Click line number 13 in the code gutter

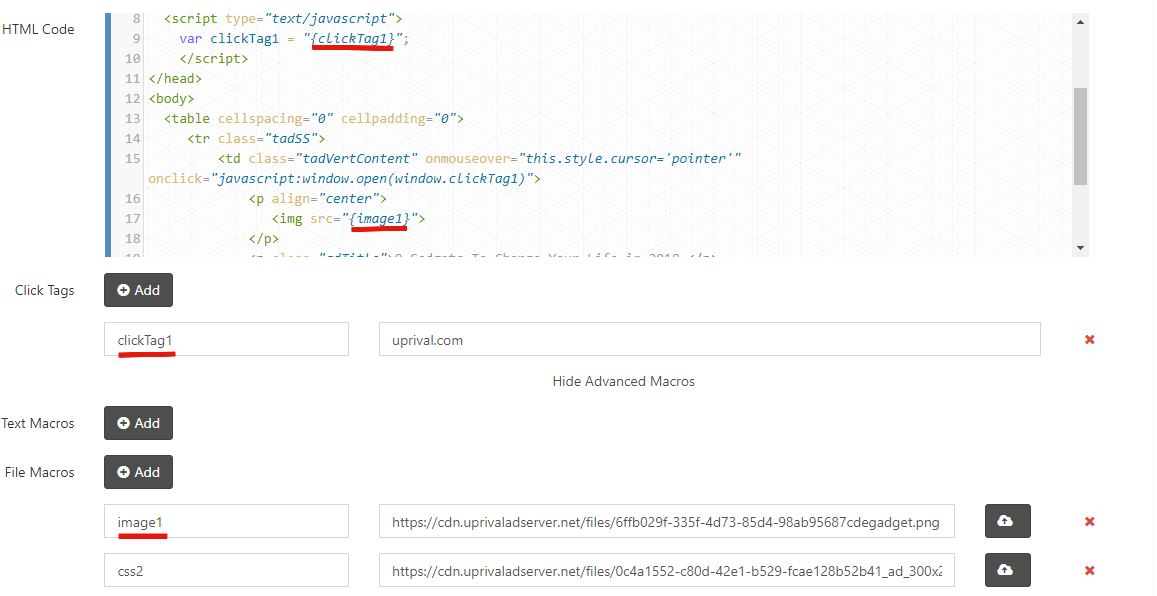click(x=132, y=119)
